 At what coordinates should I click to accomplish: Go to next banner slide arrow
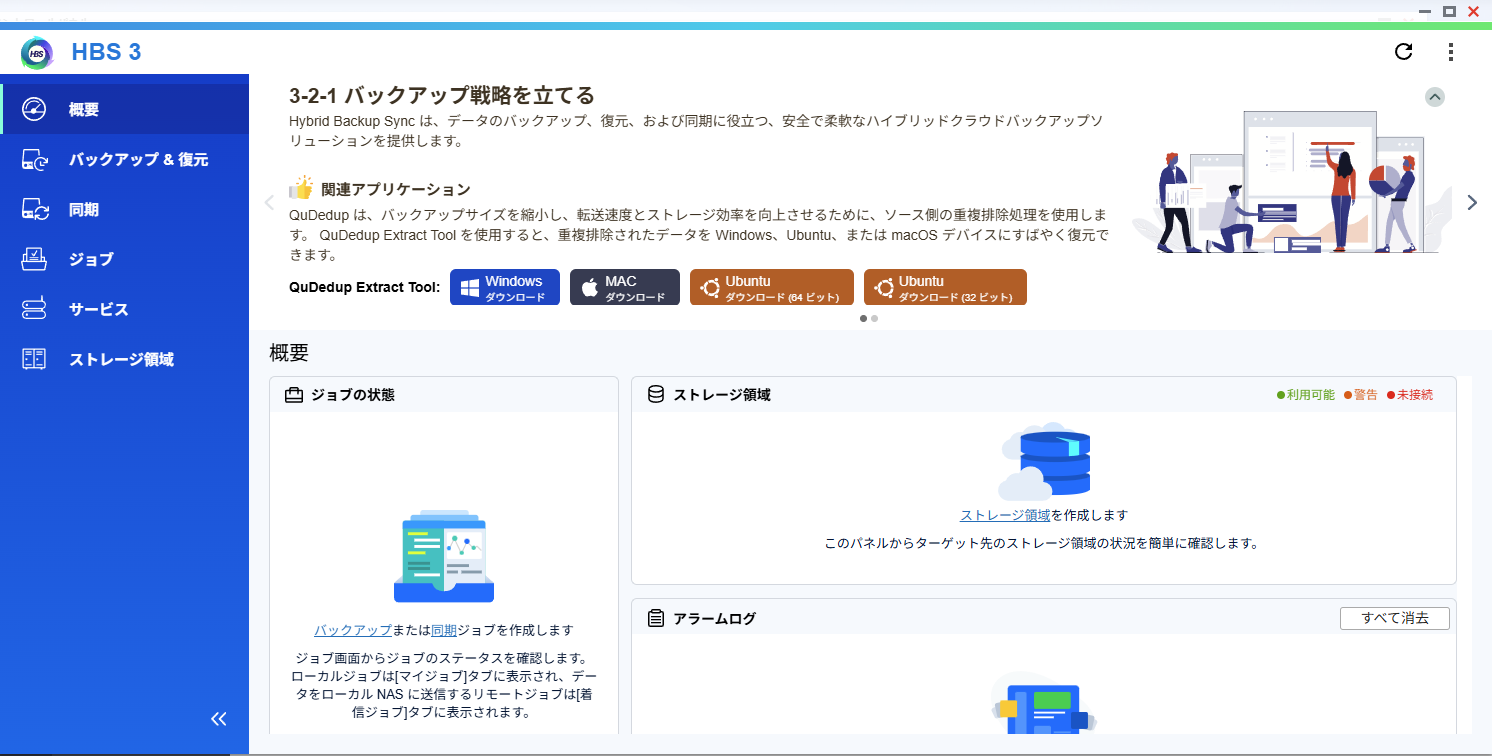click(x=1471, y=202)
